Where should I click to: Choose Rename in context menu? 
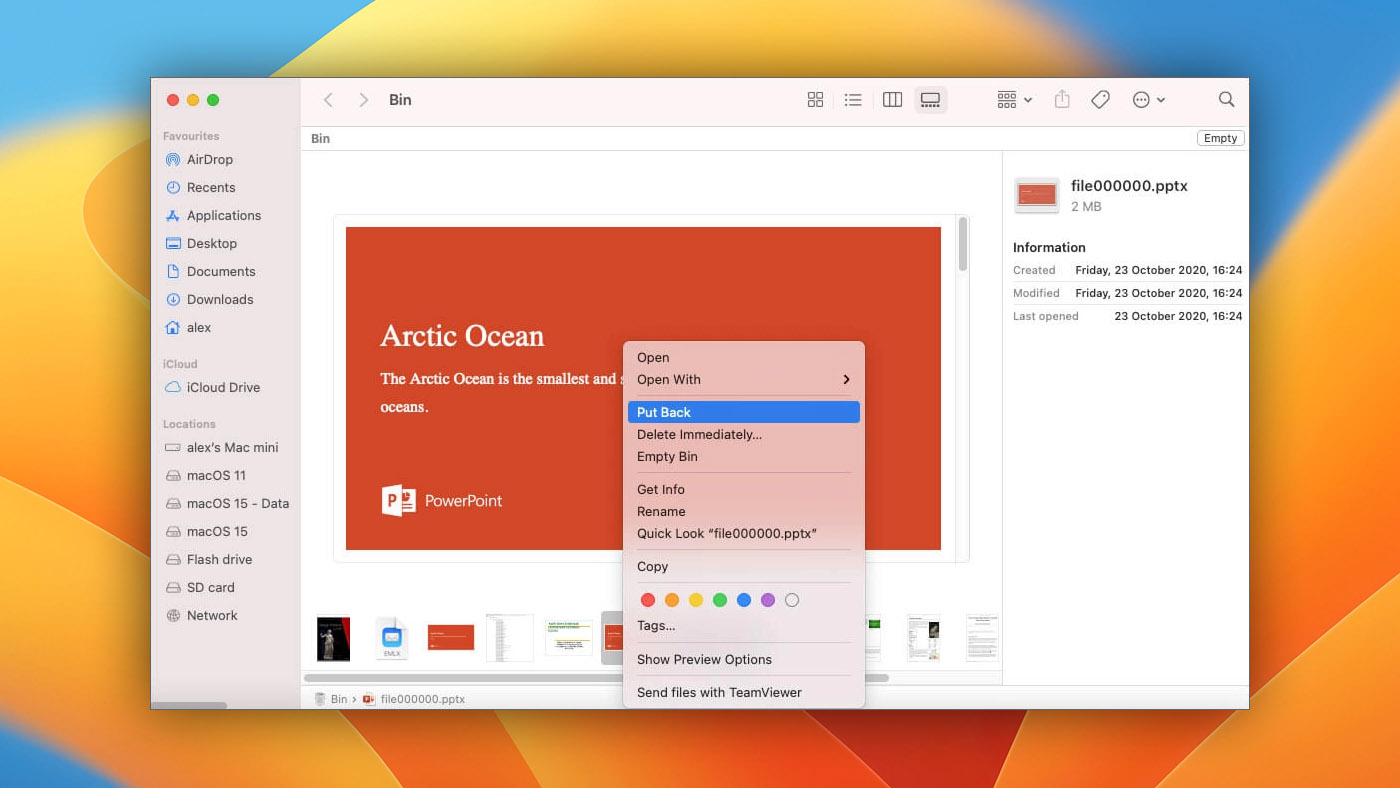pyautogui.click(x=743, y=512)
